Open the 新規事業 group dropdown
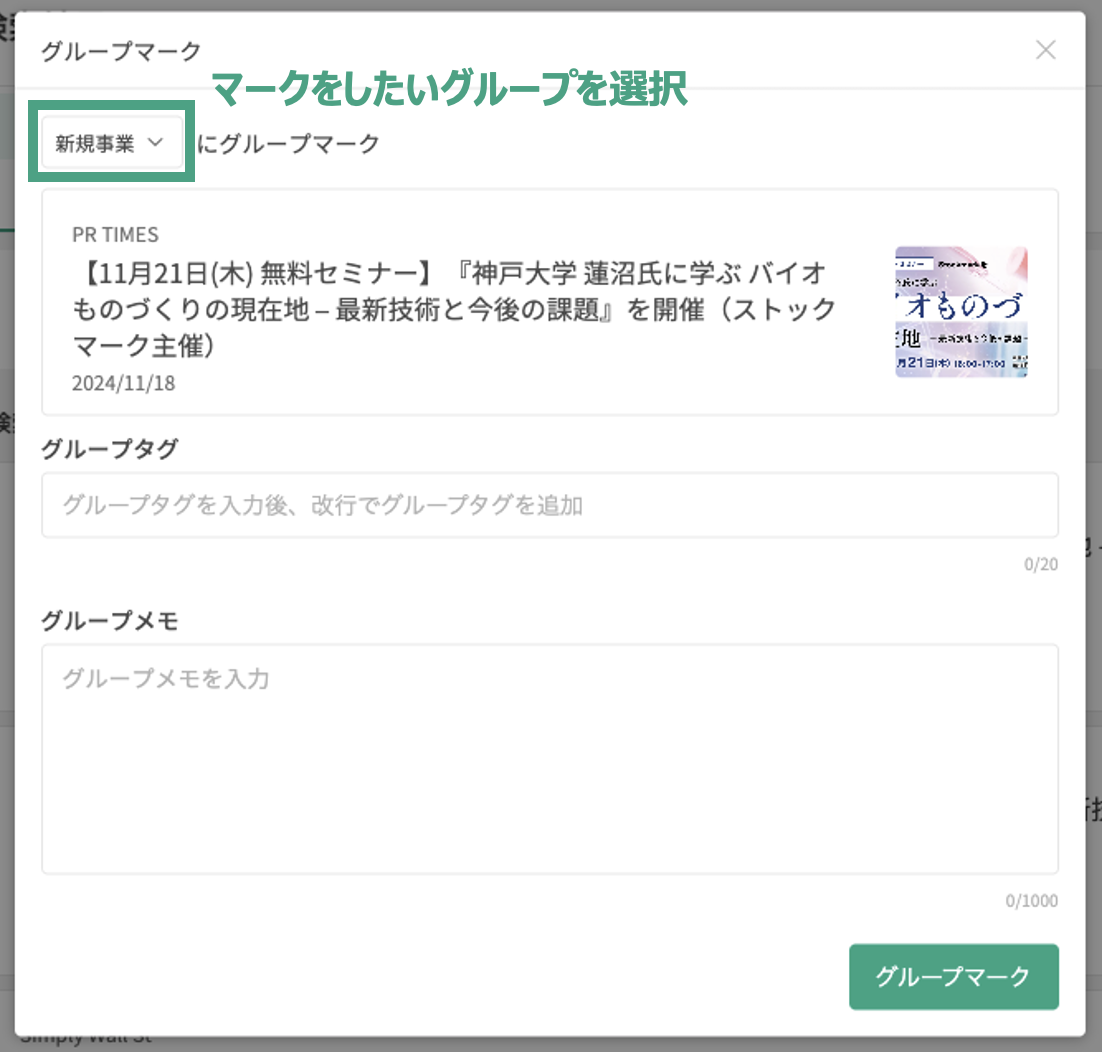 110,144
